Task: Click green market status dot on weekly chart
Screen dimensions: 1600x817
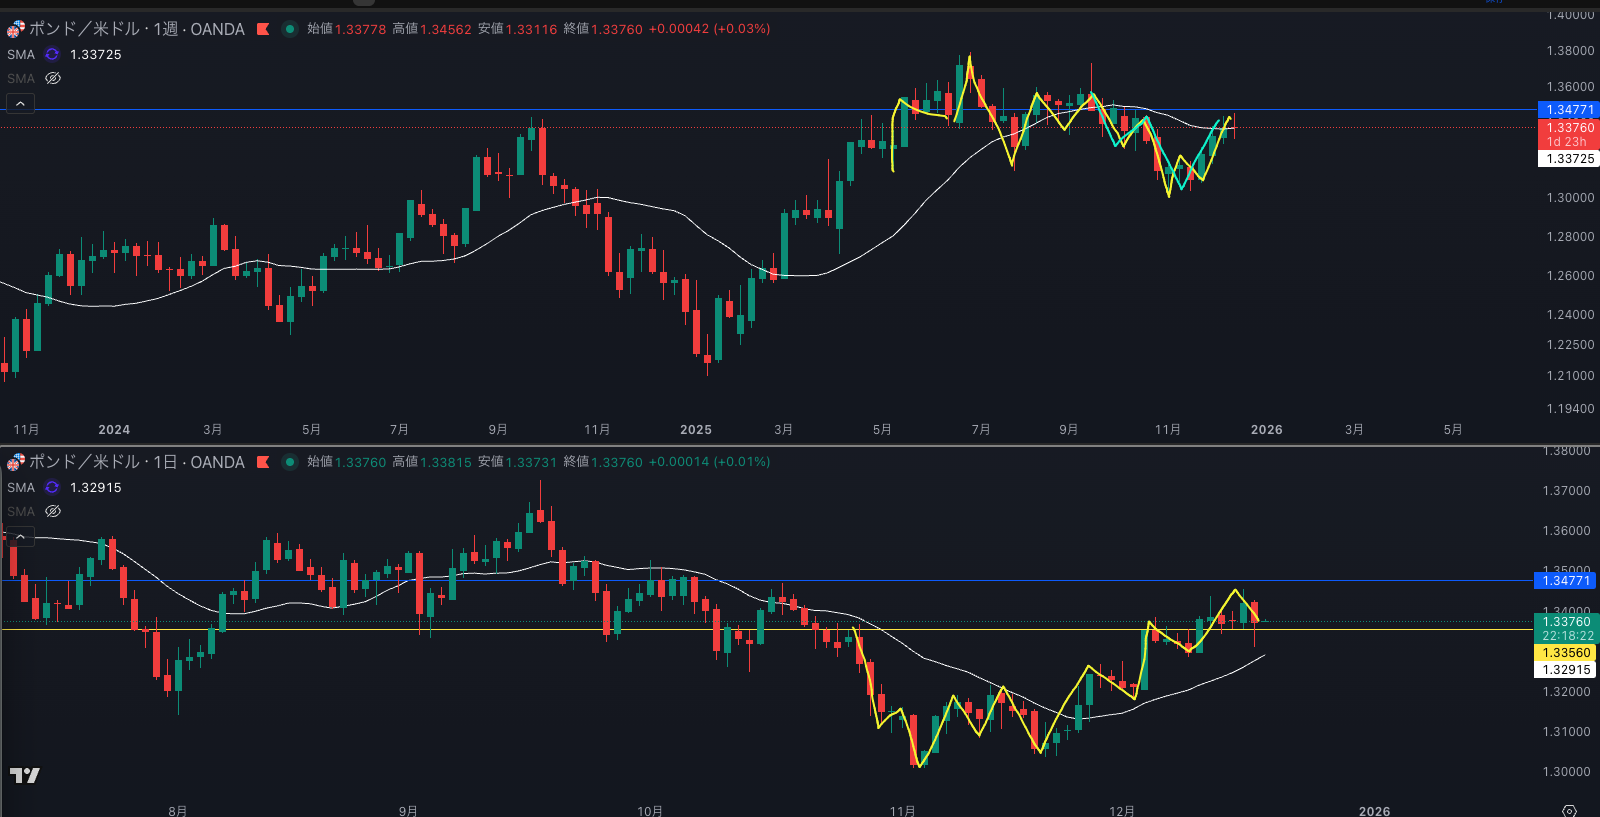Action: click(289, 29)
